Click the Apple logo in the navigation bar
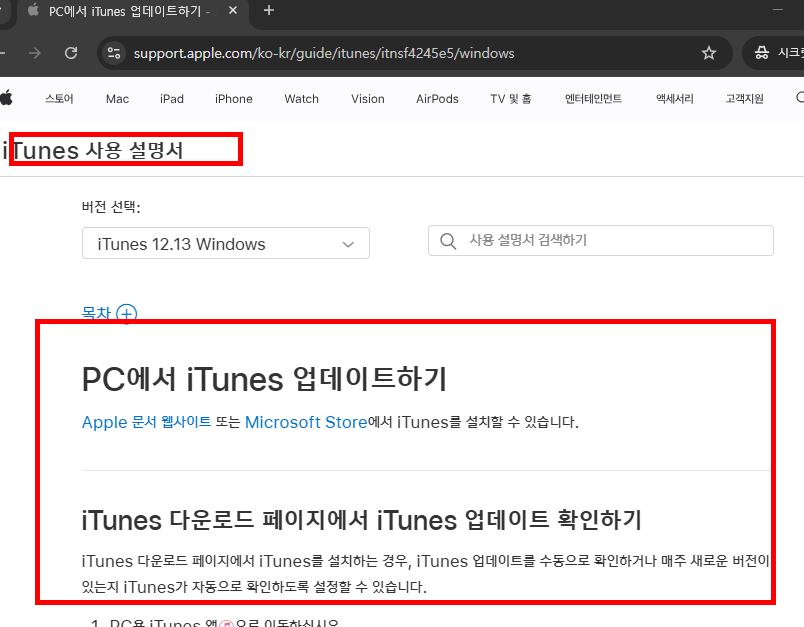The width and height of the screenshot is (804, 627). 10,98
